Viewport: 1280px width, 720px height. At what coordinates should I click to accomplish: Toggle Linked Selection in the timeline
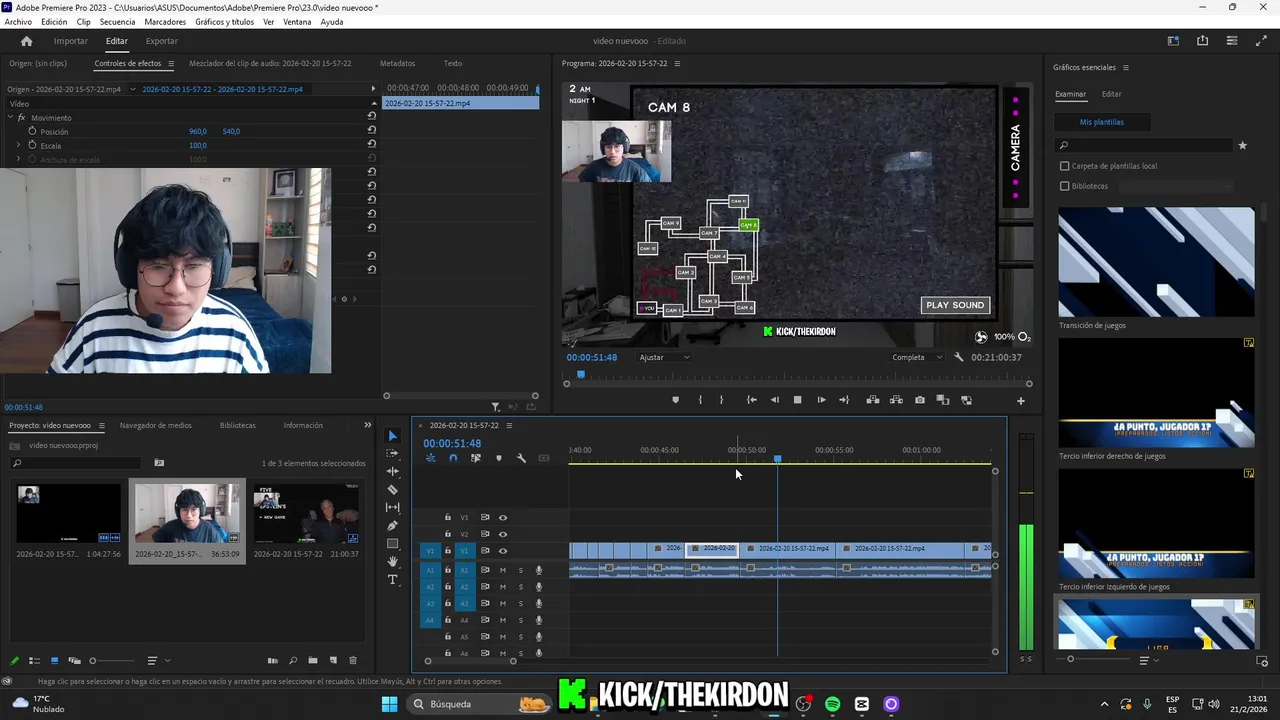[476, 458]
